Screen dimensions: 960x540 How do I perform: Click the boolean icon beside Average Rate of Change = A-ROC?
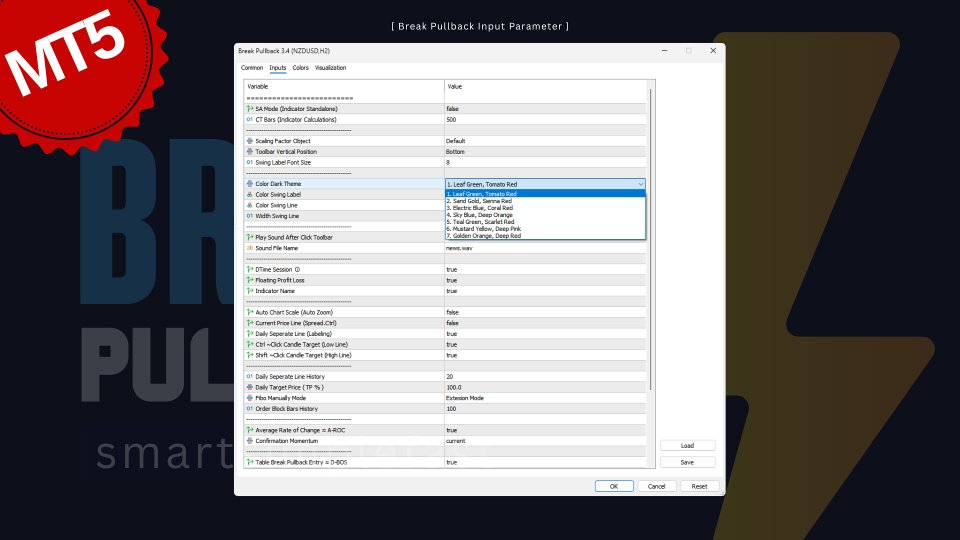pyautogui.click(x=250, y=430)
